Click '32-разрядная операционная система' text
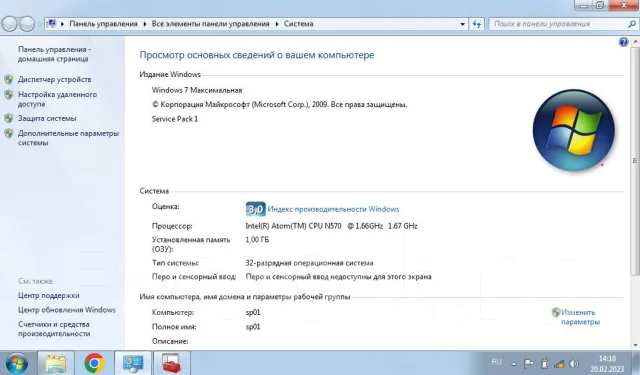The image size is (640, 375). coord(309,263)
